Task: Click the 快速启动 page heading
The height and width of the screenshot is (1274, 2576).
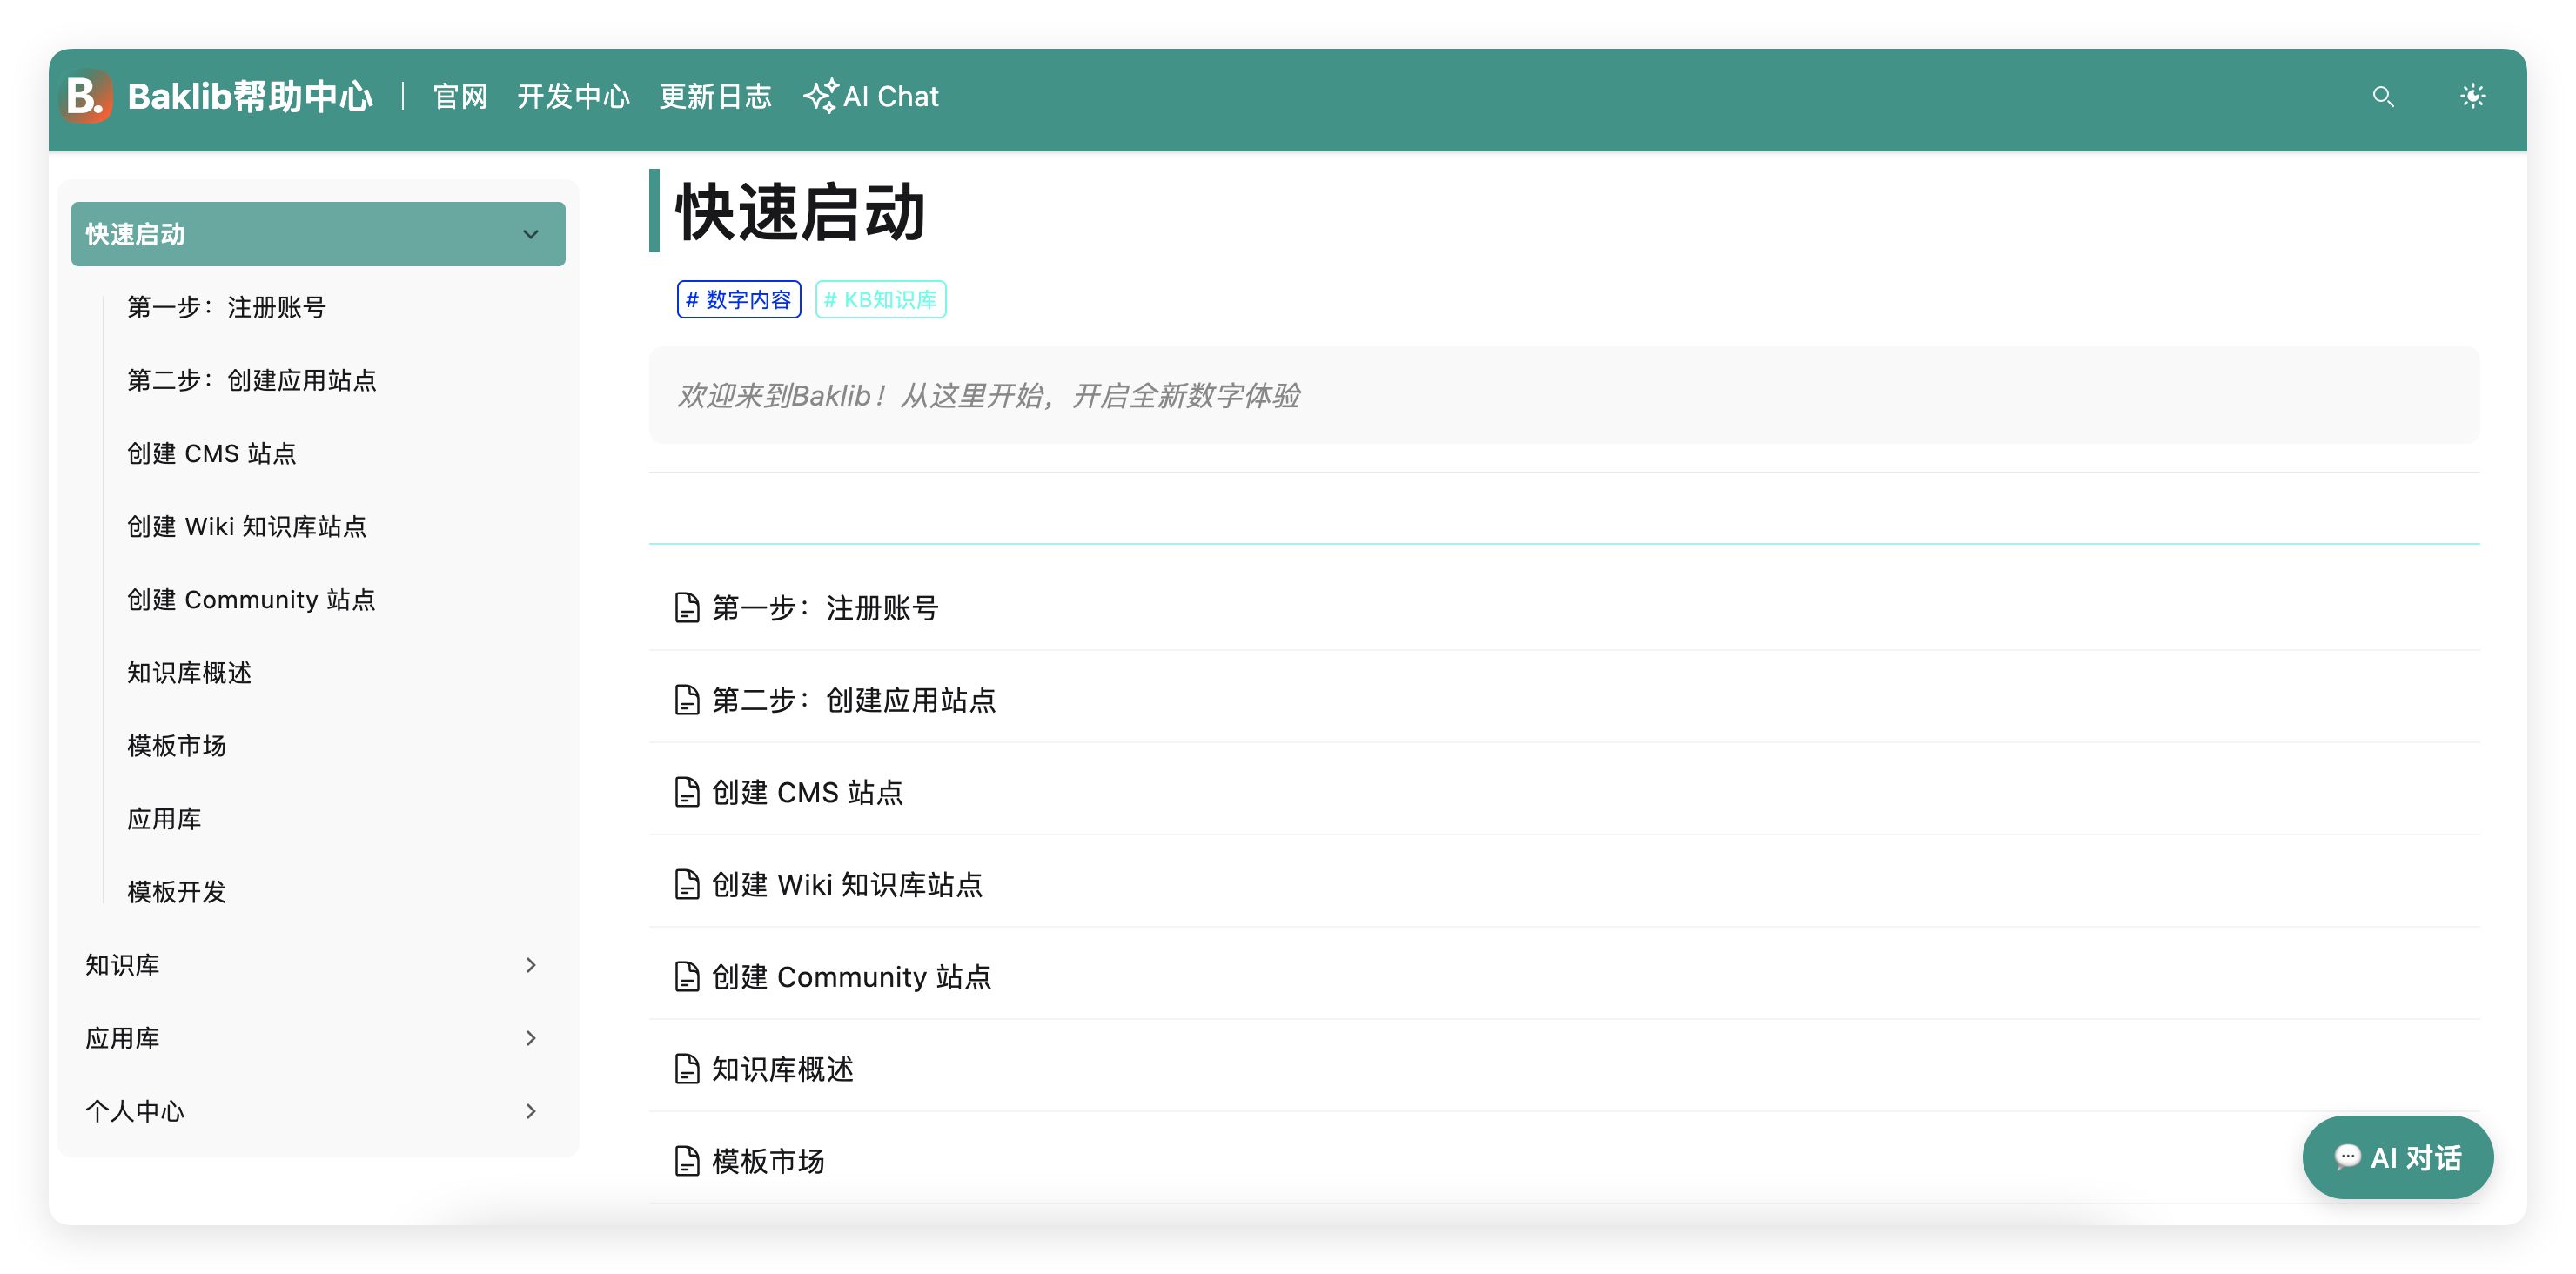Action: (x=800, y=211)
